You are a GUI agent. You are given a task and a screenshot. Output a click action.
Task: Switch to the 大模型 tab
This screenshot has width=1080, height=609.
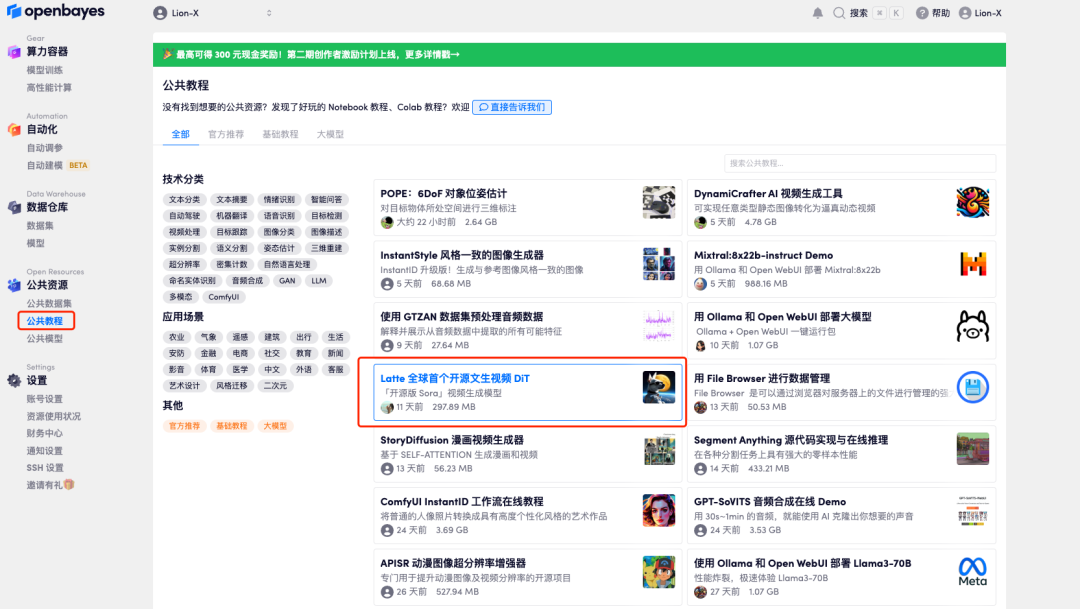(330, 133)
